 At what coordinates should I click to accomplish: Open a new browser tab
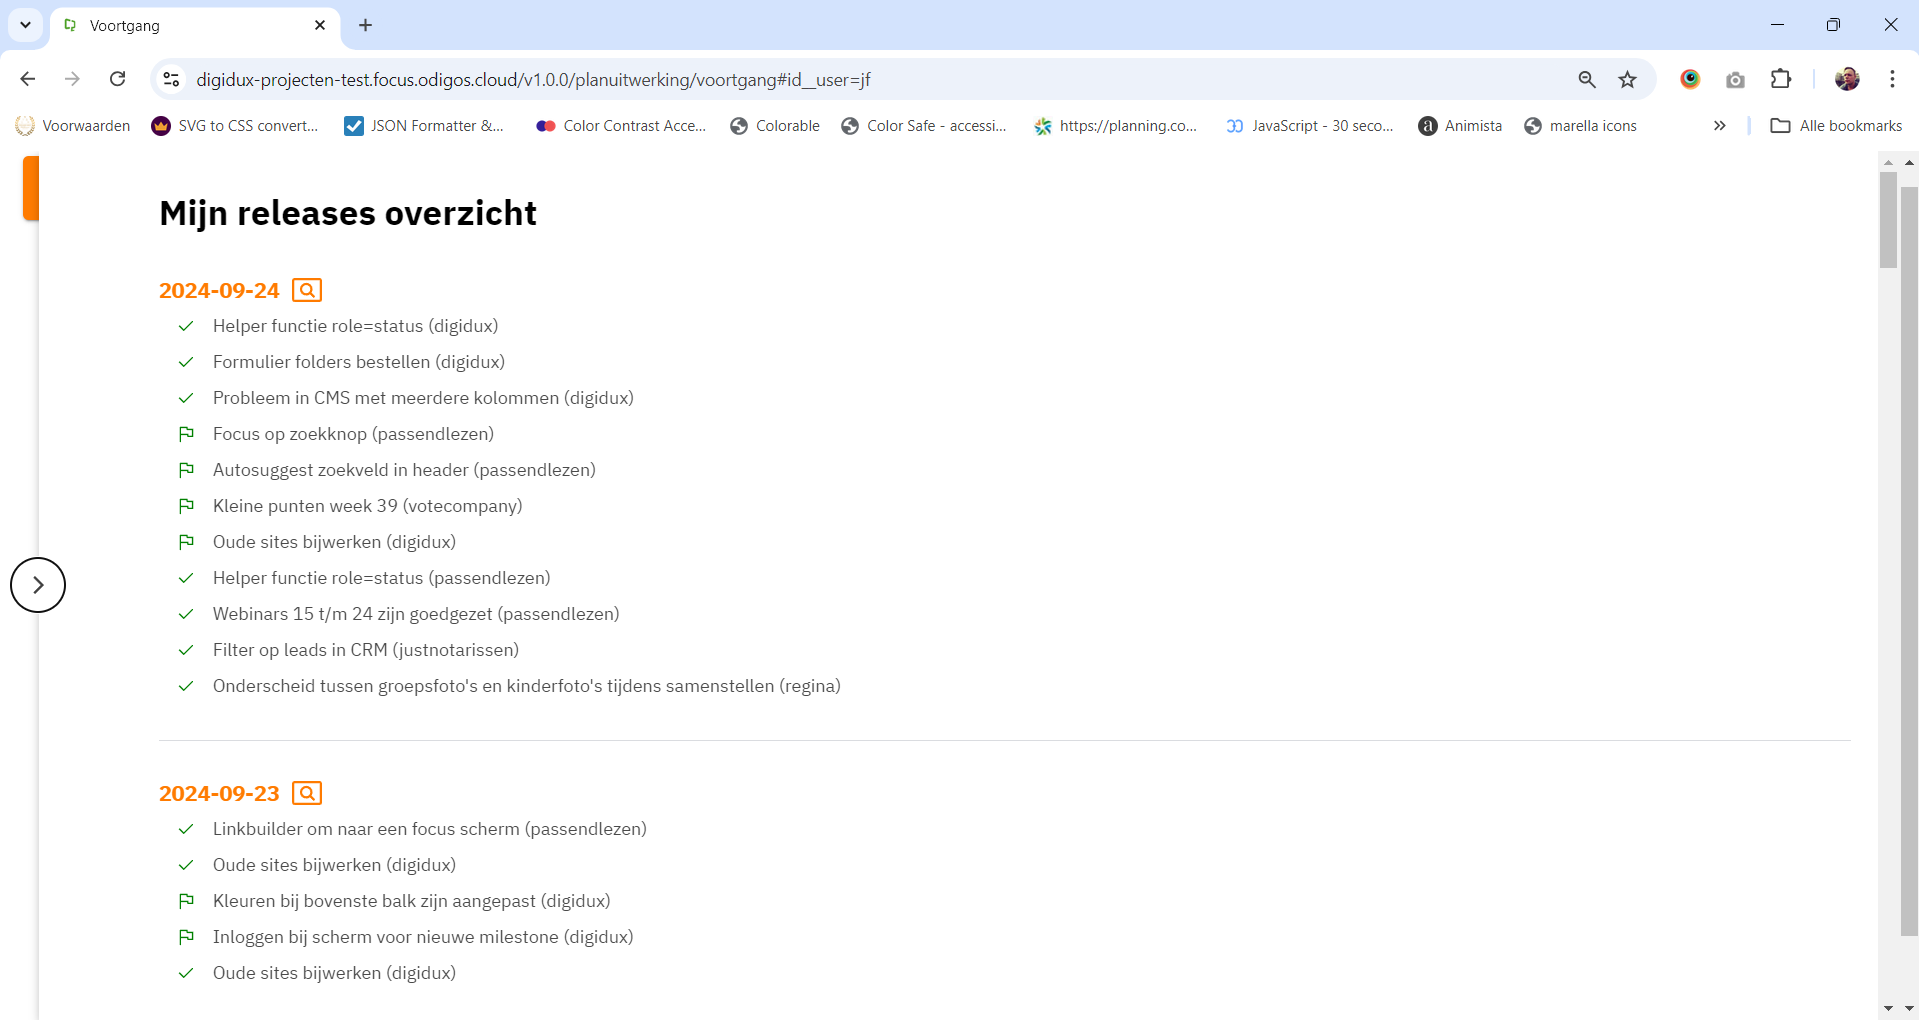click(x=366, y=25)
